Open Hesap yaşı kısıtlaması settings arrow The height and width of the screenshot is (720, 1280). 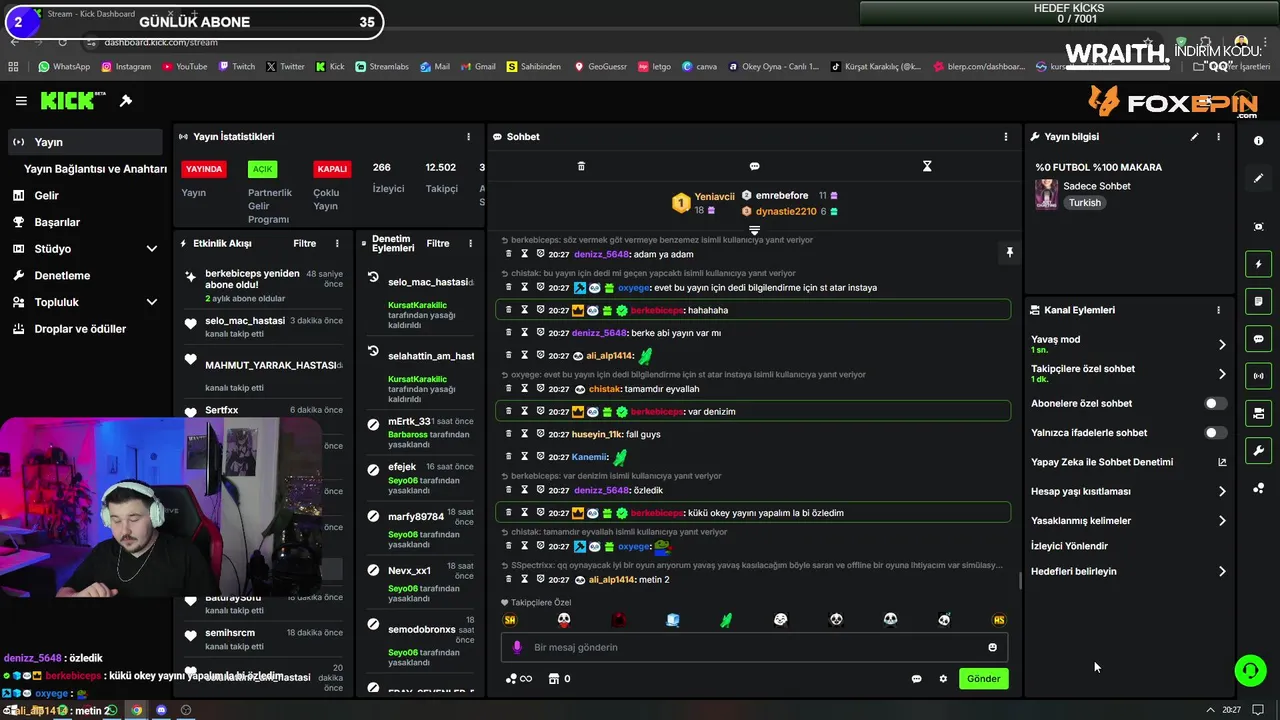[1222, 492]
